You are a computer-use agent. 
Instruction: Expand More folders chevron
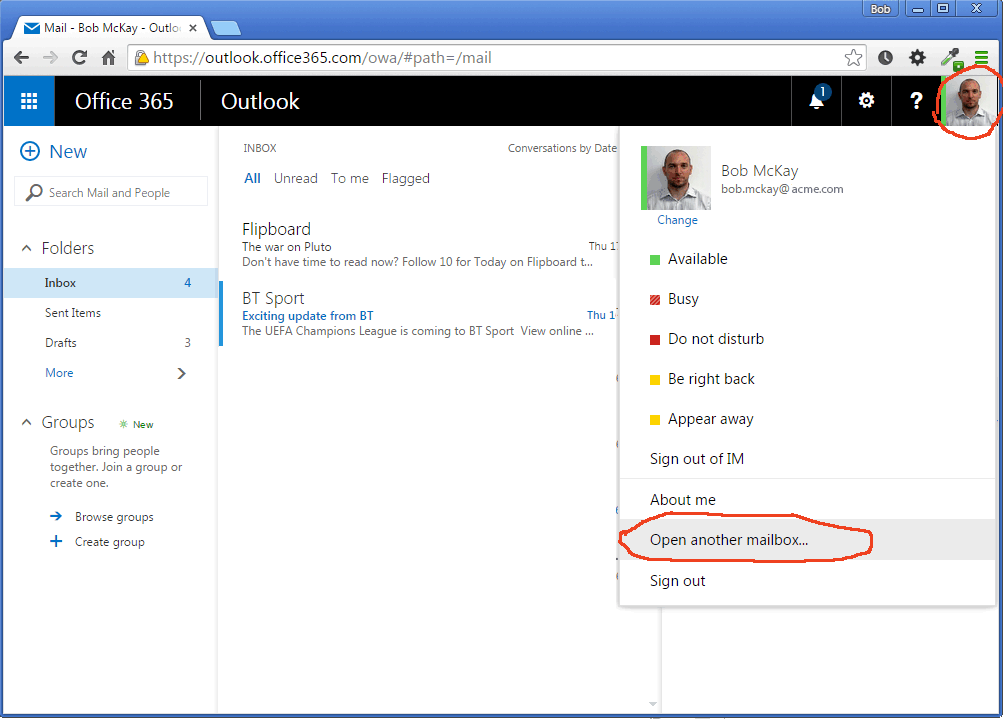point(181,373)
